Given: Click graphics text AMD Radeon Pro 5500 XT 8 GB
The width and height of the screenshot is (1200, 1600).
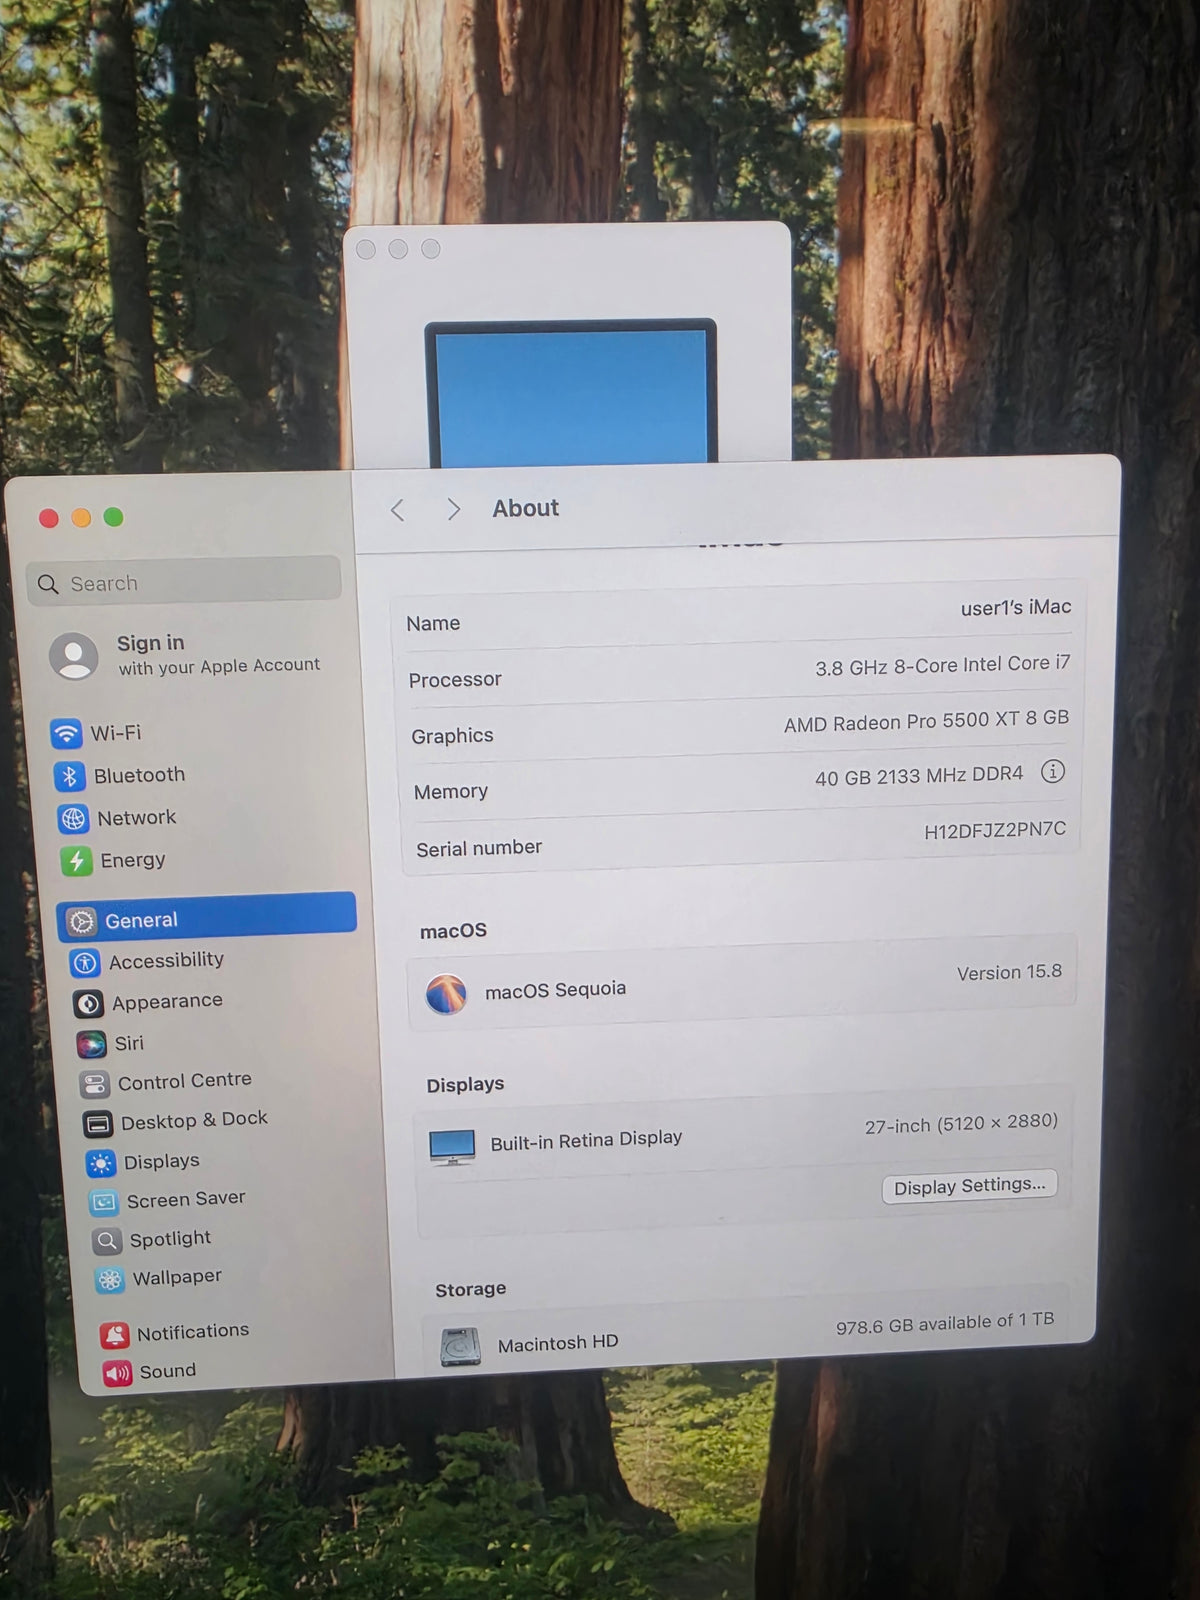Looking at the screenshot, I should tap(926, 721).
